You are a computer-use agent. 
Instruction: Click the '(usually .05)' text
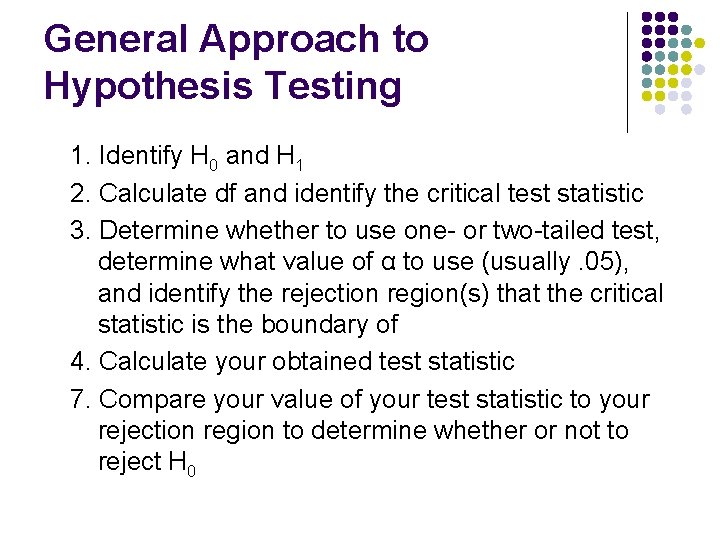(x=555, y=262)
